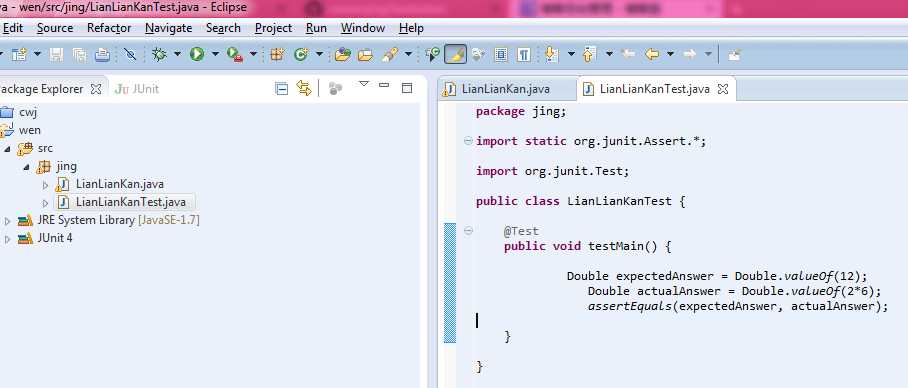Open Package Explorer View Menu triangle
The width and height of the screenshot is (908, 388).
pos(364,84)
